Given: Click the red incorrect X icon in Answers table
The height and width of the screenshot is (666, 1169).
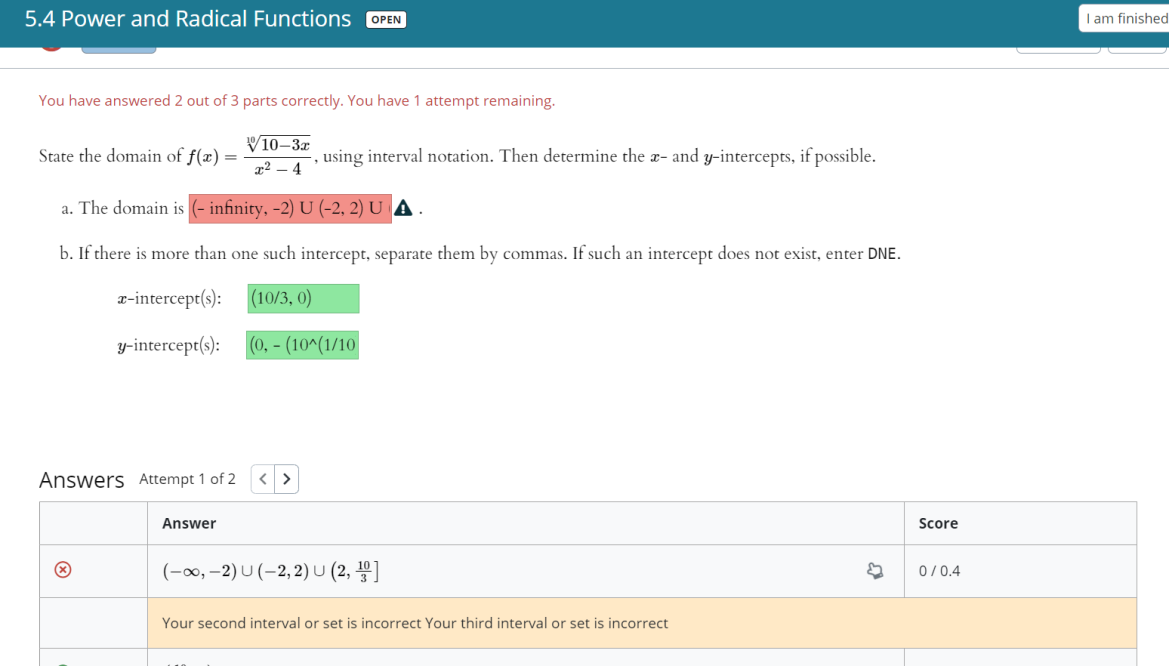Looking at the screenshot, I should (64, 569).
